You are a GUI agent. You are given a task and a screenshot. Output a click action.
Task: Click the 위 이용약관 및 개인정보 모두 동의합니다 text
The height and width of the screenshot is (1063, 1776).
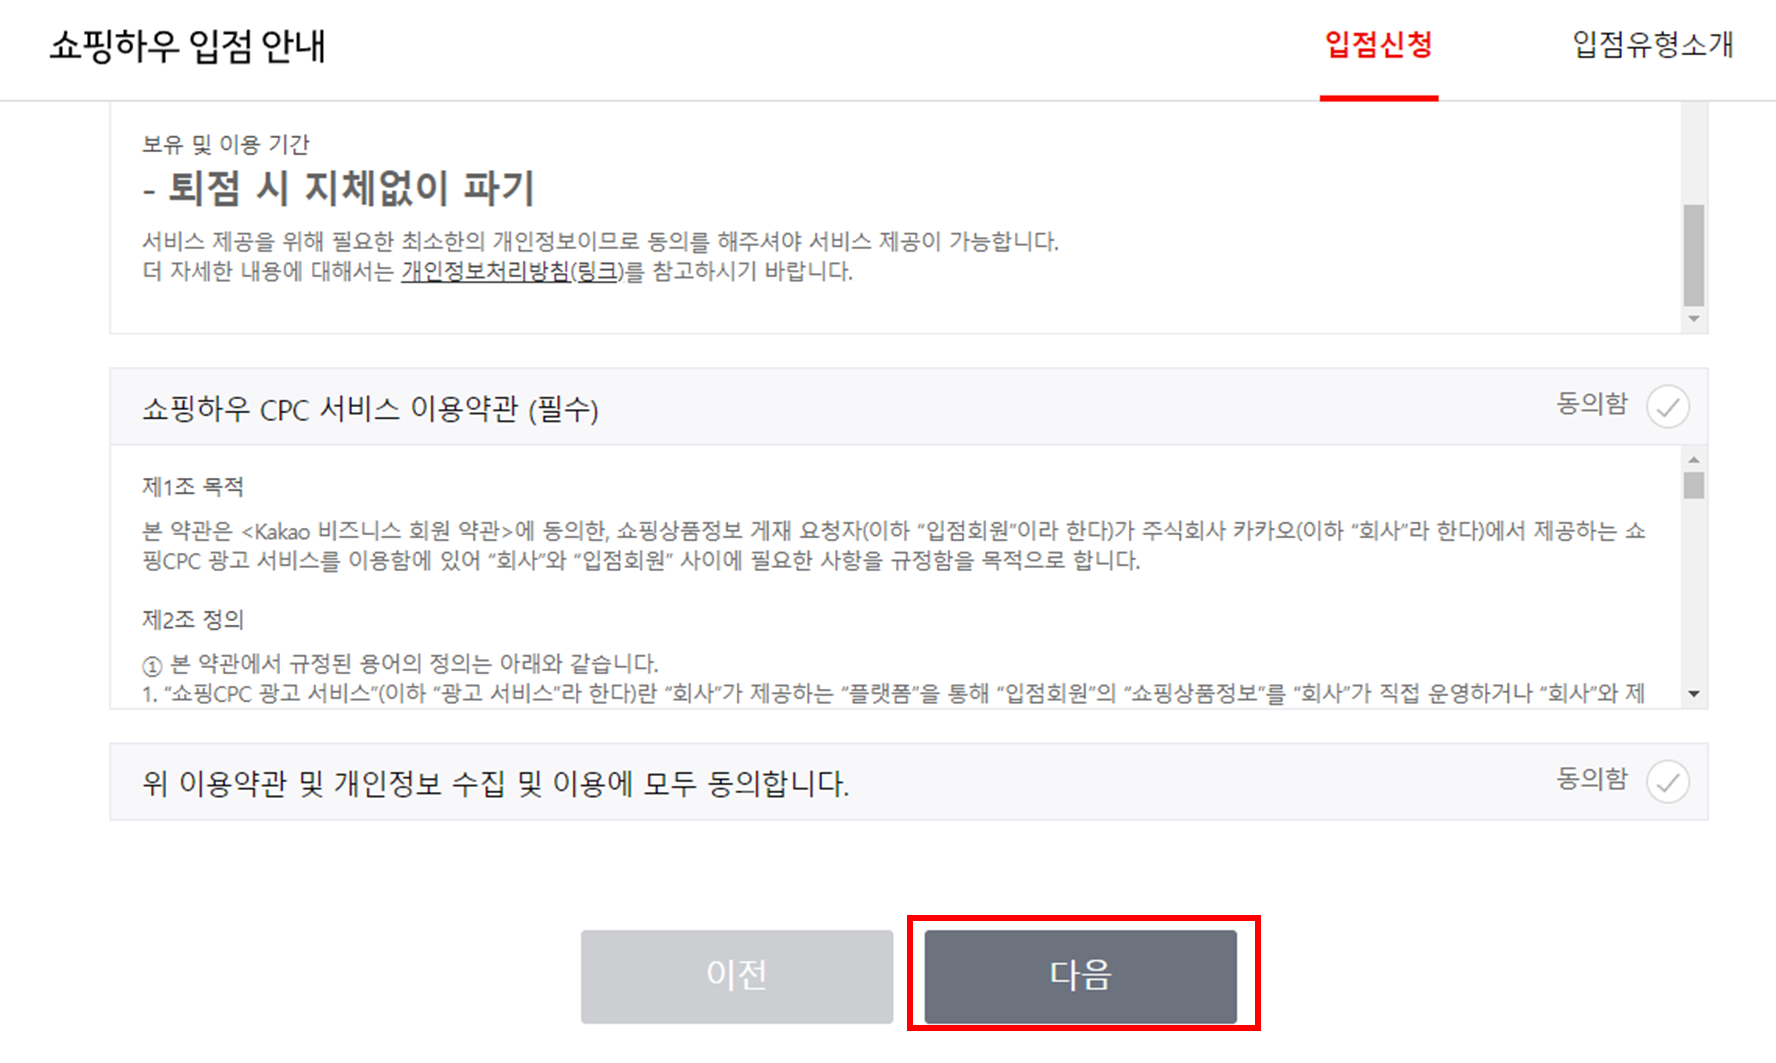coord(496,784)
